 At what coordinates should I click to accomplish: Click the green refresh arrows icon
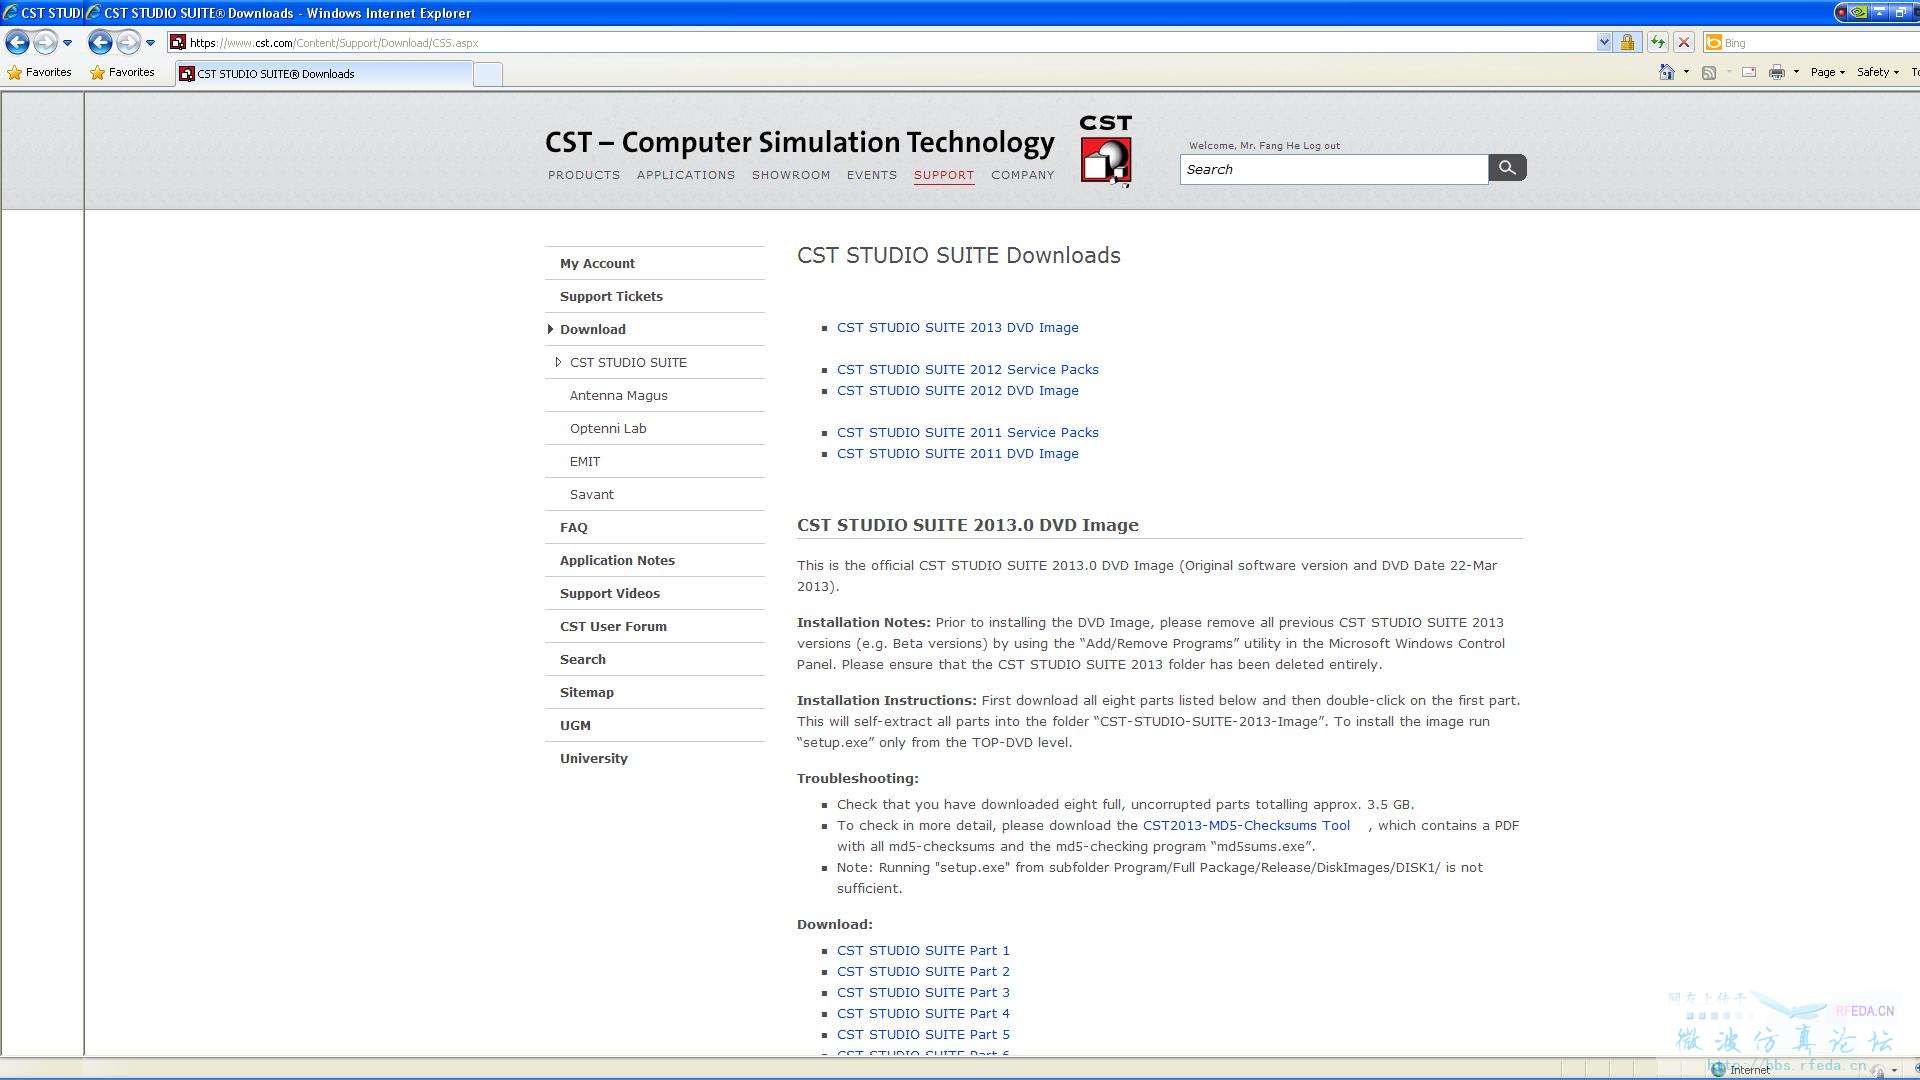point(1658,42)
